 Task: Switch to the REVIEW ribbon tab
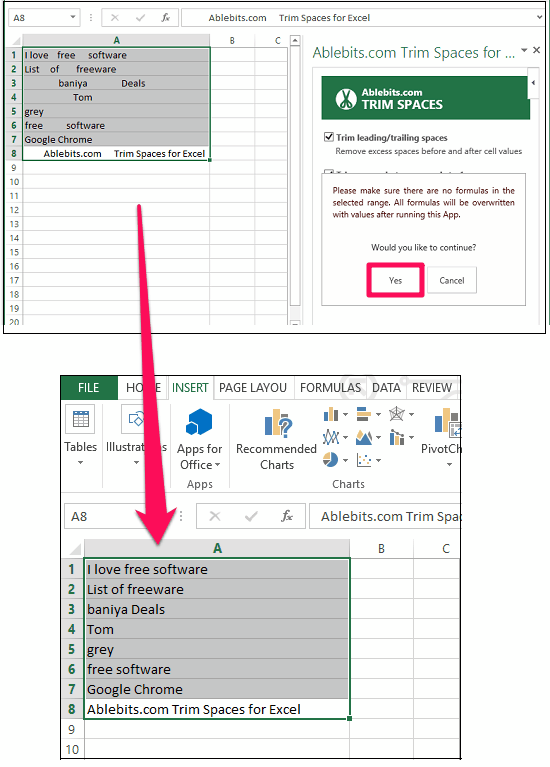(432, 388)
